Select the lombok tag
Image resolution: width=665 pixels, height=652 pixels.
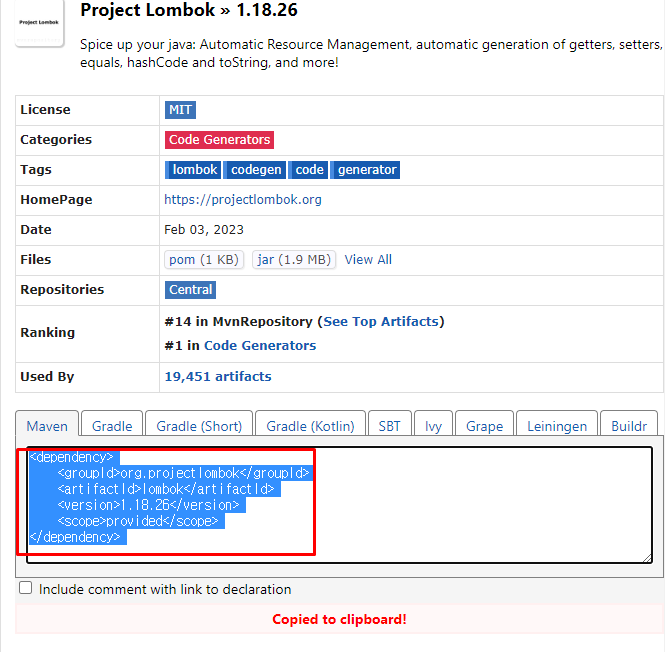(193, 170)
